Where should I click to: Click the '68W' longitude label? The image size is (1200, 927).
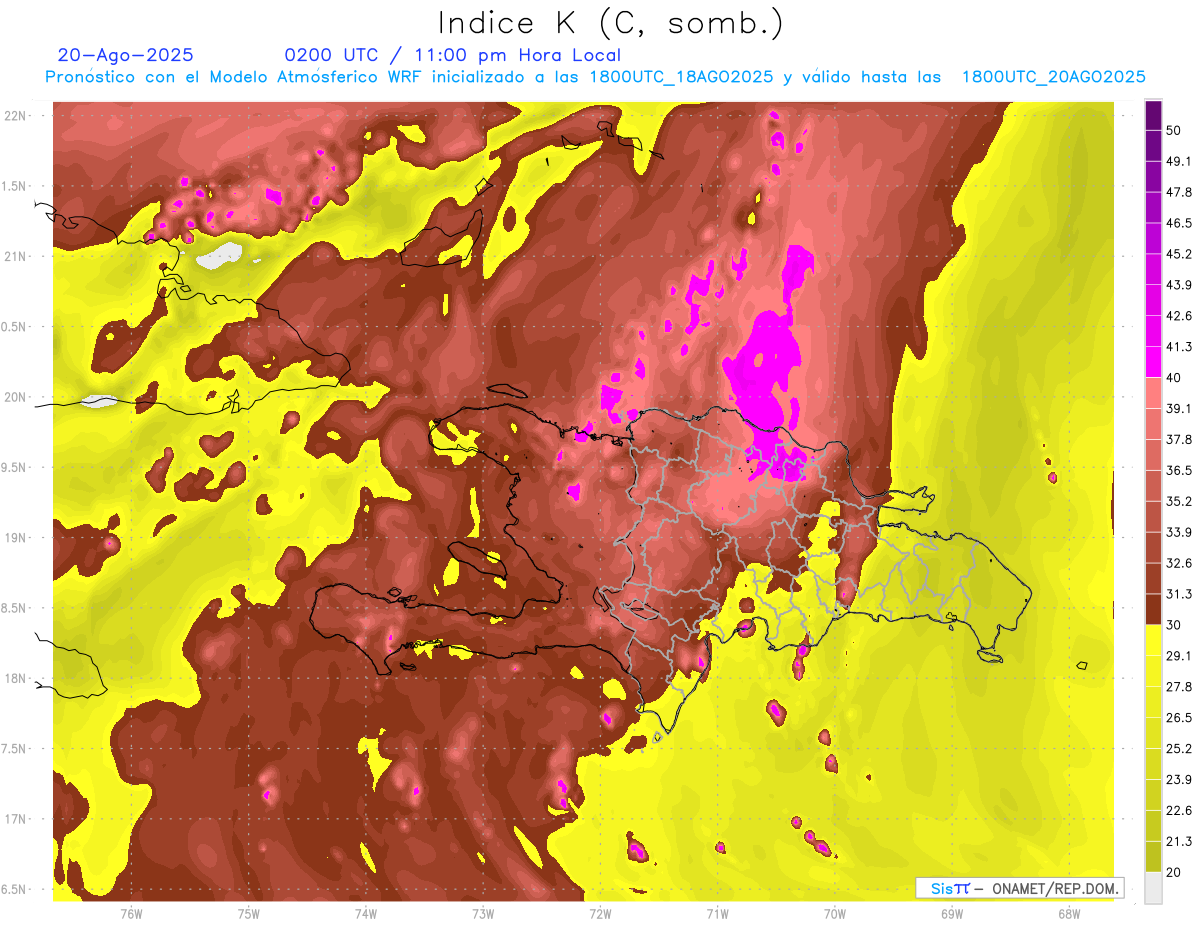click(x=1069, y=913)
